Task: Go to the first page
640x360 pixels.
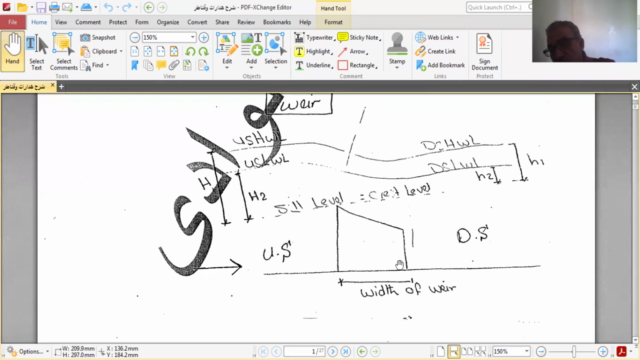Action: [263, 351]
